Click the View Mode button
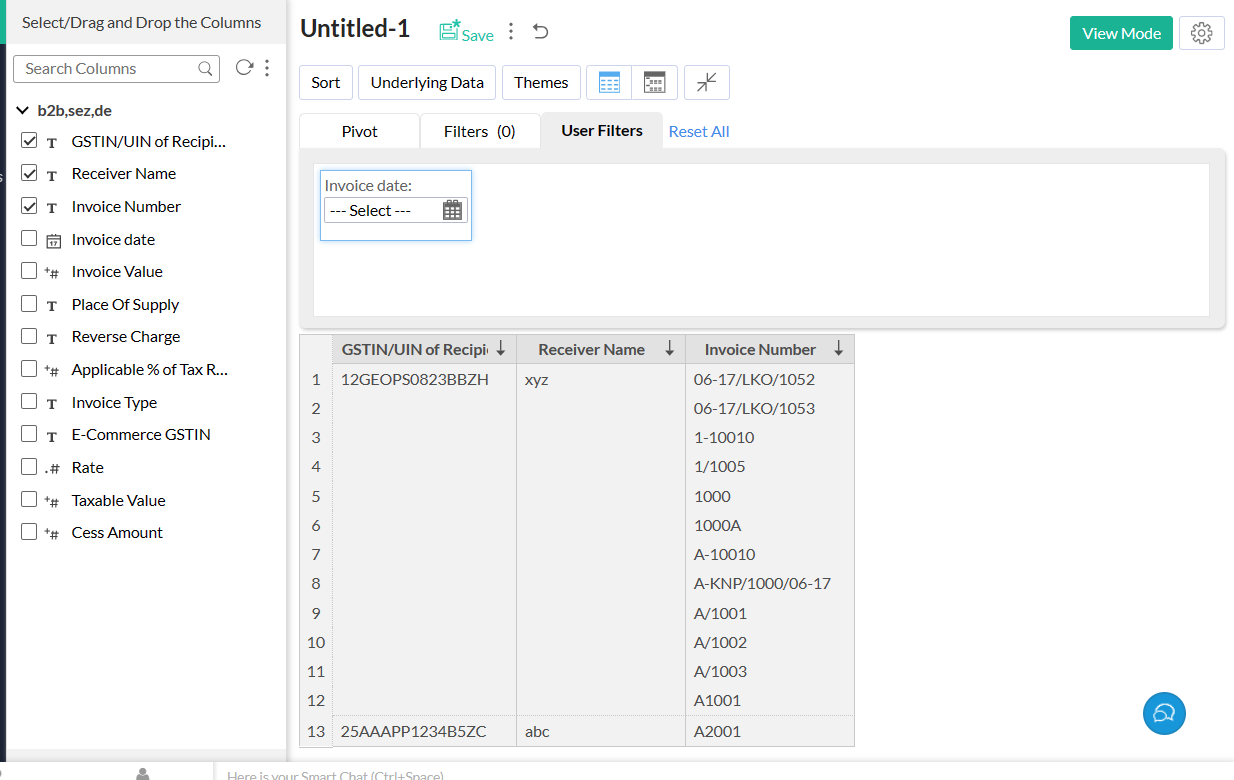 pos(1121,33)
